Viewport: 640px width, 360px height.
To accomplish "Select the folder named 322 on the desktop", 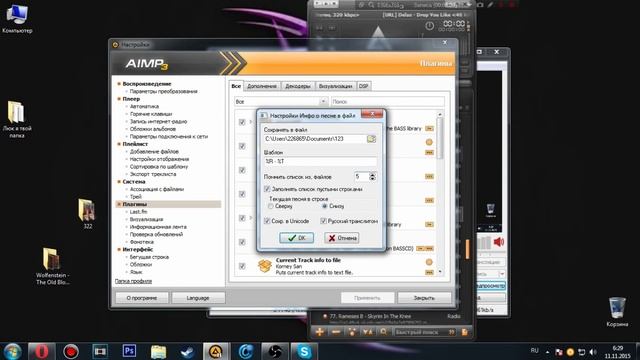I will tap(87, 213).
